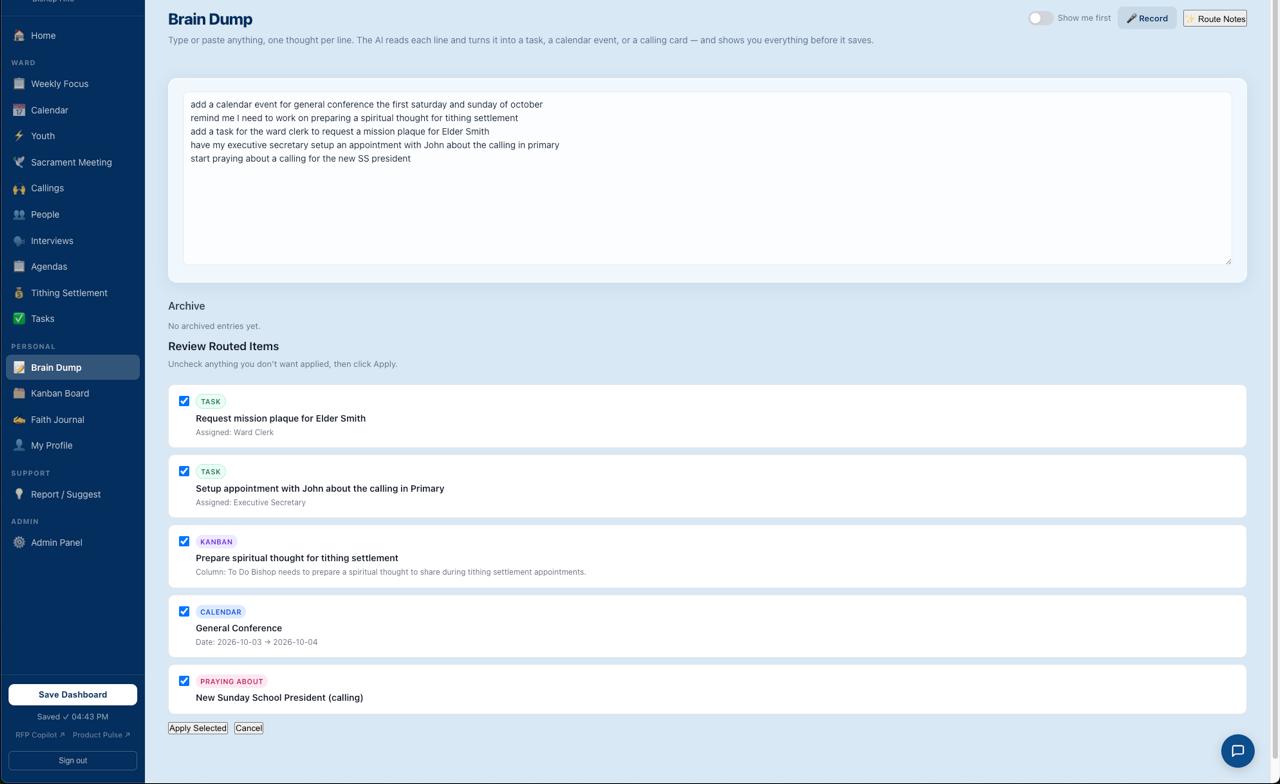This screenshot has height=784, width=1280.
Task: Click the Faith Journal writing icon
Action: [x=19, y=420]
